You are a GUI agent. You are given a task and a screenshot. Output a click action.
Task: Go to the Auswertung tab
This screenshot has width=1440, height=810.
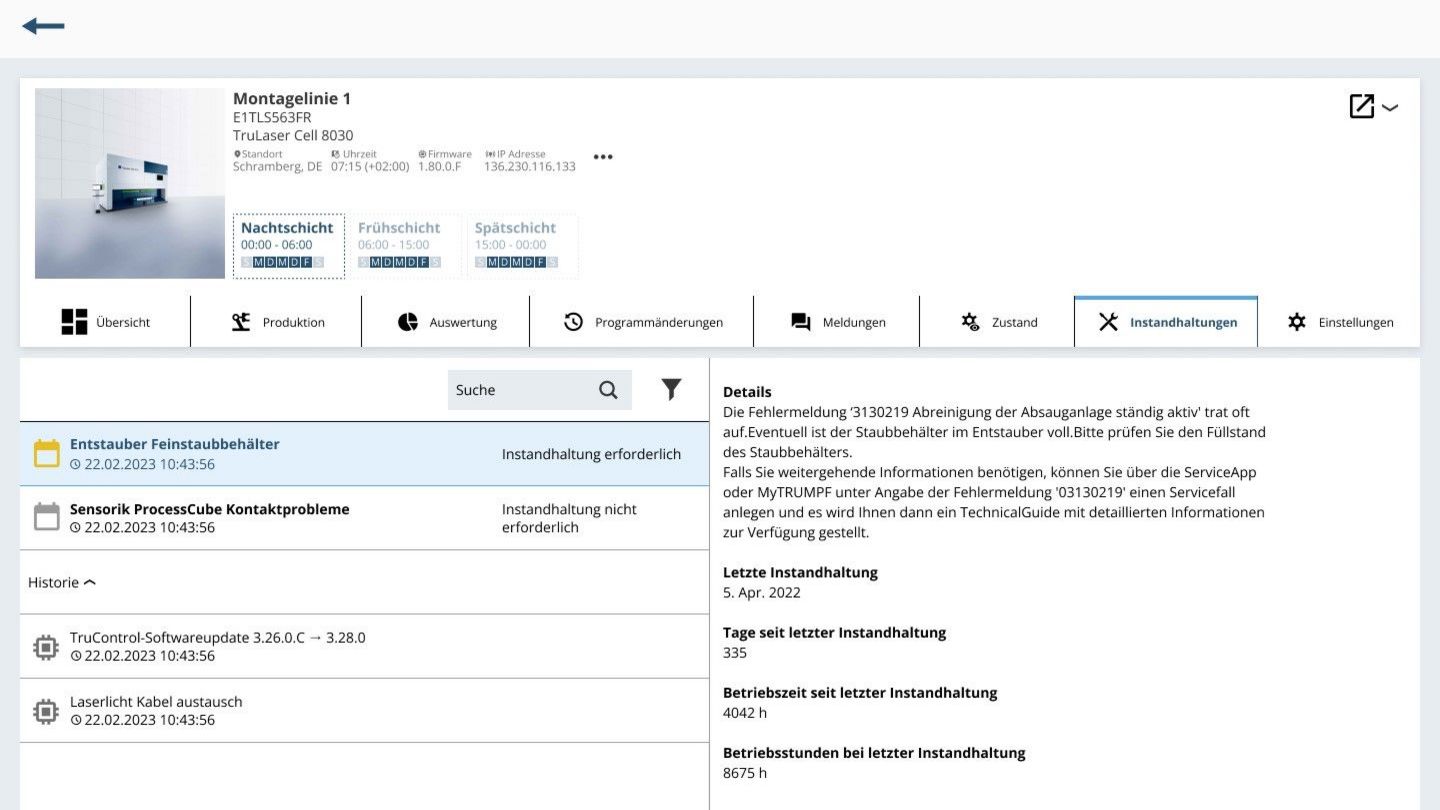point(446,322)
